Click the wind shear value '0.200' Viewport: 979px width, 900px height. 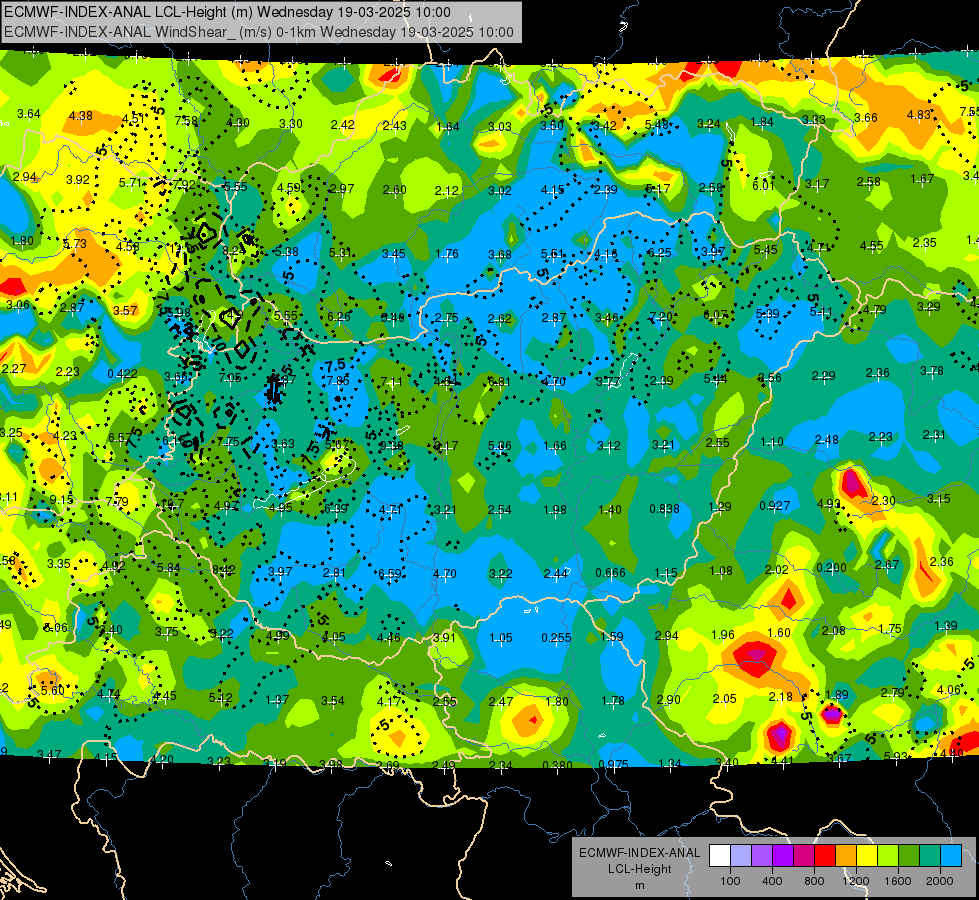(831, 567)
